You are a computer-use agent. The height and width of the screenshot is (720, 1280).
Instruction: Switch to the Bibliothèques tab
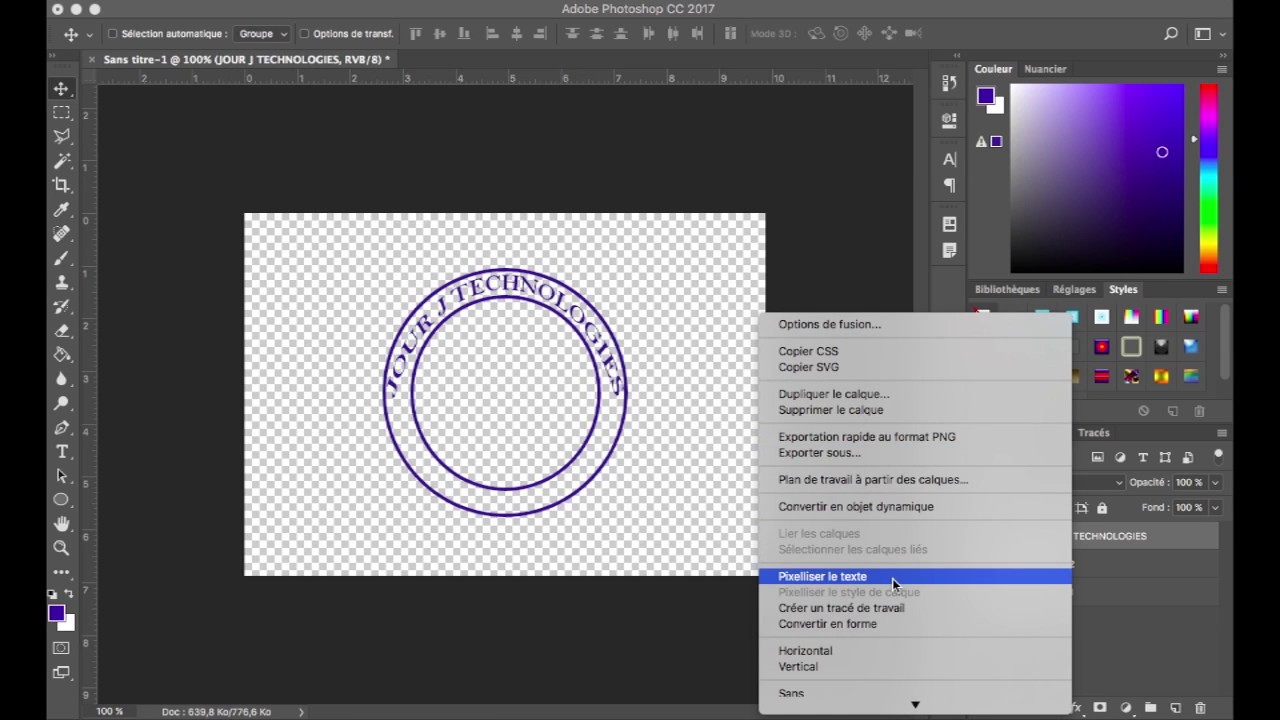(1007, 289)
